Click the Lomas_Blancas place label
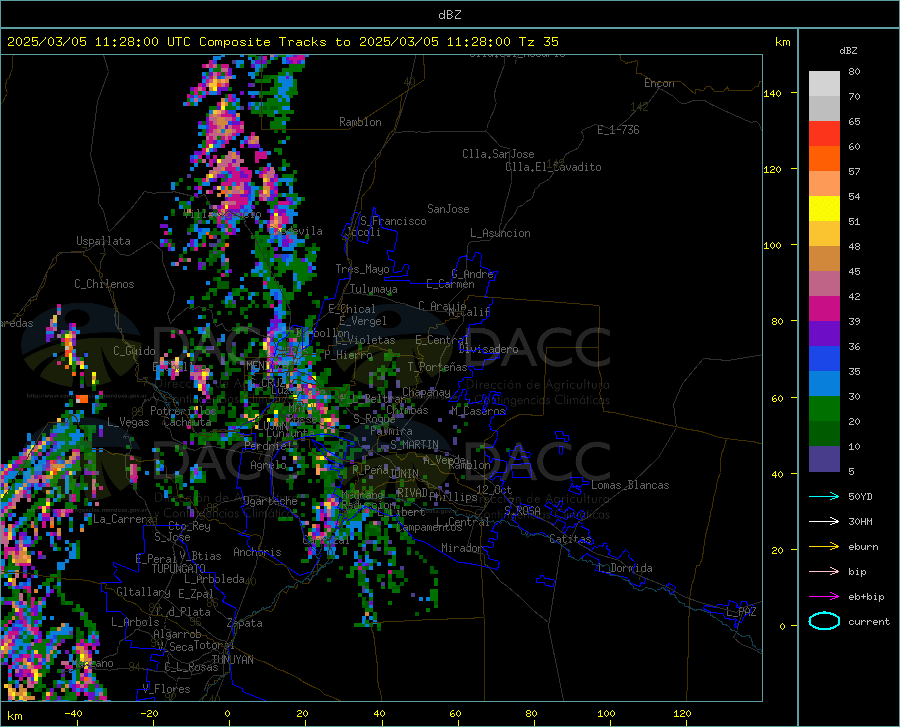900x727 pixels. [630, 485]
